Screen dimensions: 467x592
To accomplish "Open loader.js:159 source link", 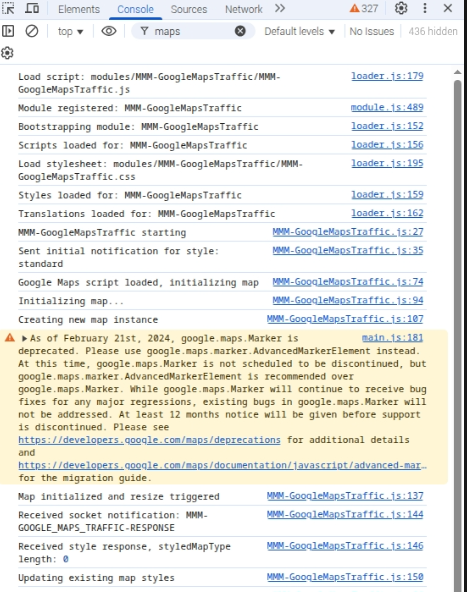I will 387,194.
